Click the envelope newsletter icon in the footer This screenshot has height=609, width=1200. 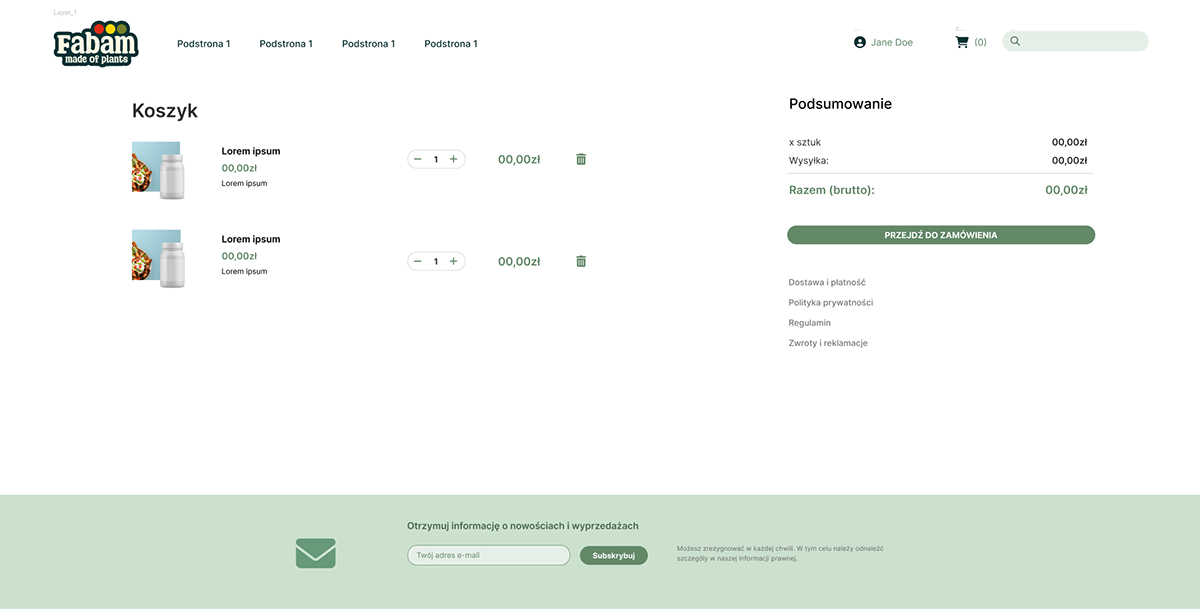tap(315, 552)
